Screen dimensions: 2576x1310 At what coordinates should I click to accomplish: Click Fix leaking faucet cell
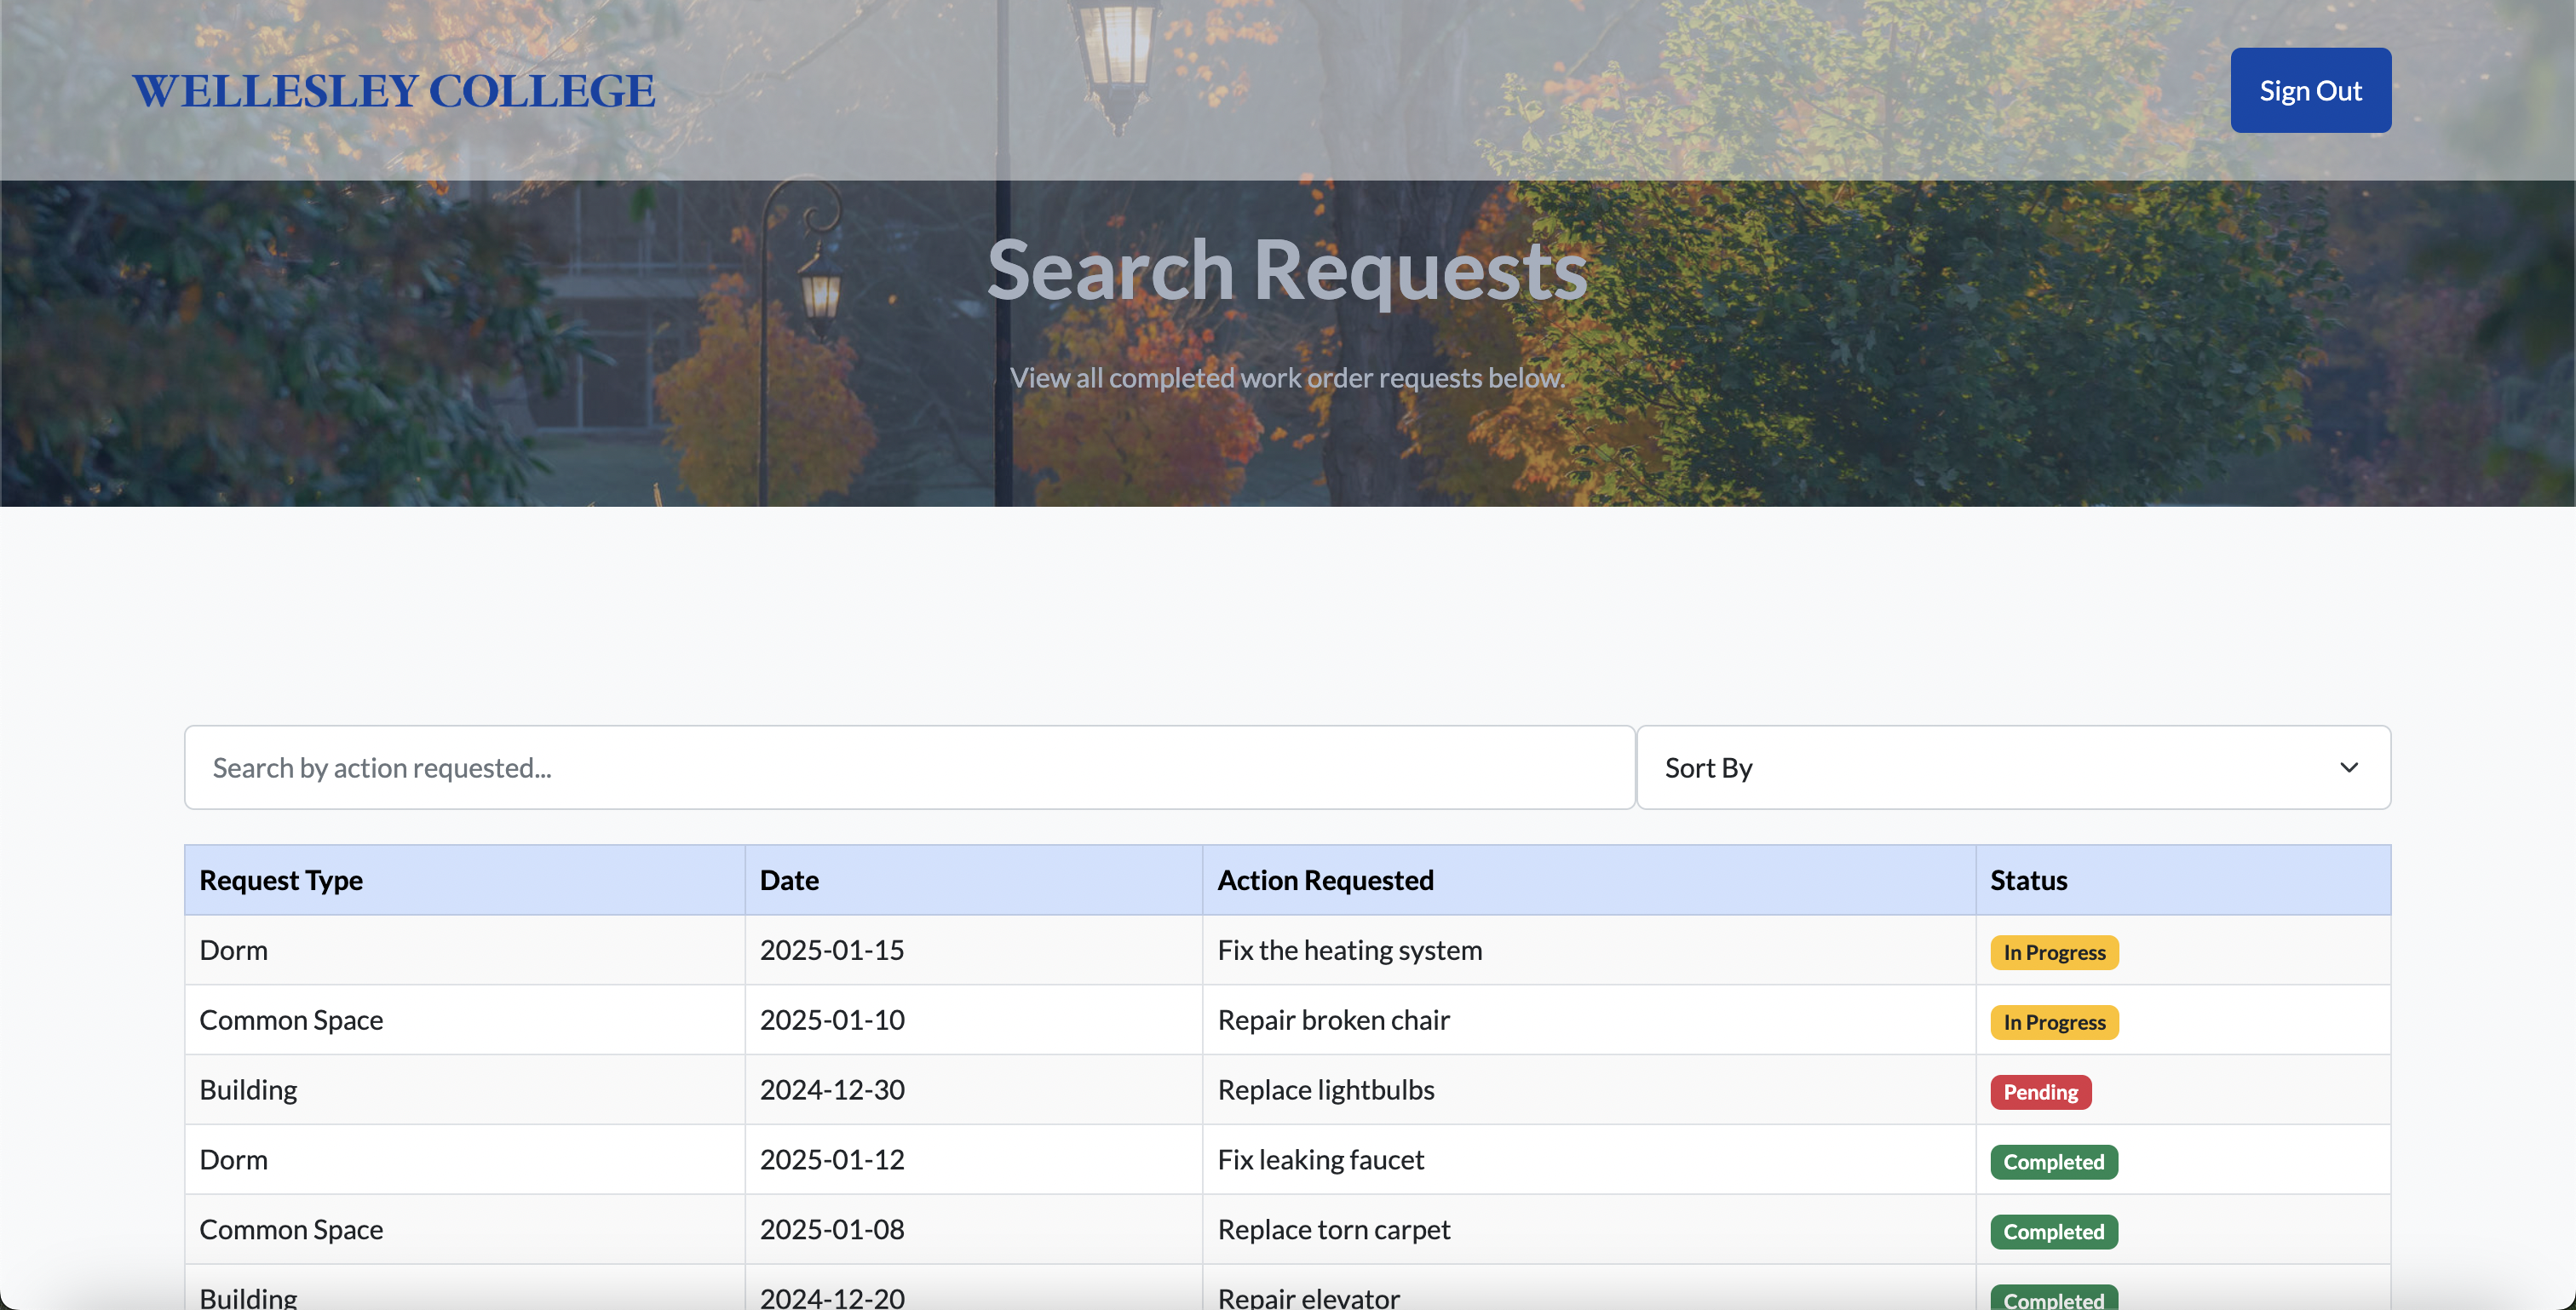[1589, 1160]
